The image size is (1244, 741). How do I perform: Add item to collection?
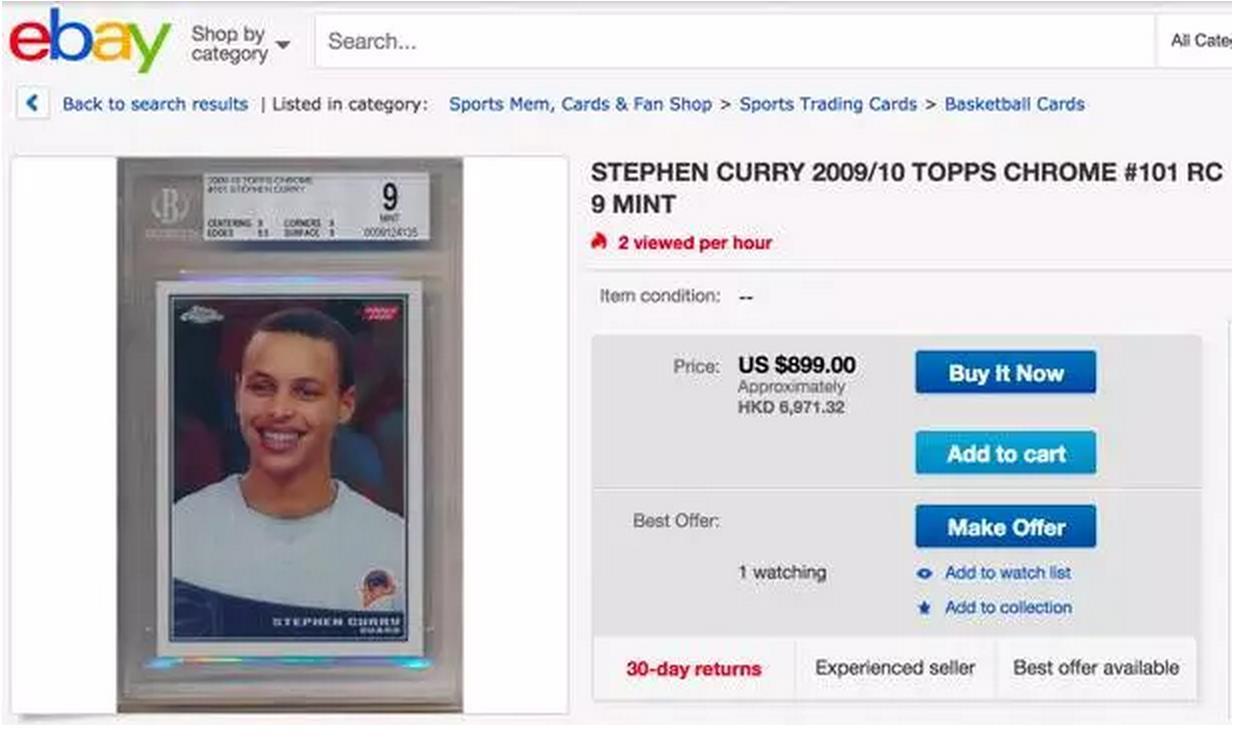1008,608
